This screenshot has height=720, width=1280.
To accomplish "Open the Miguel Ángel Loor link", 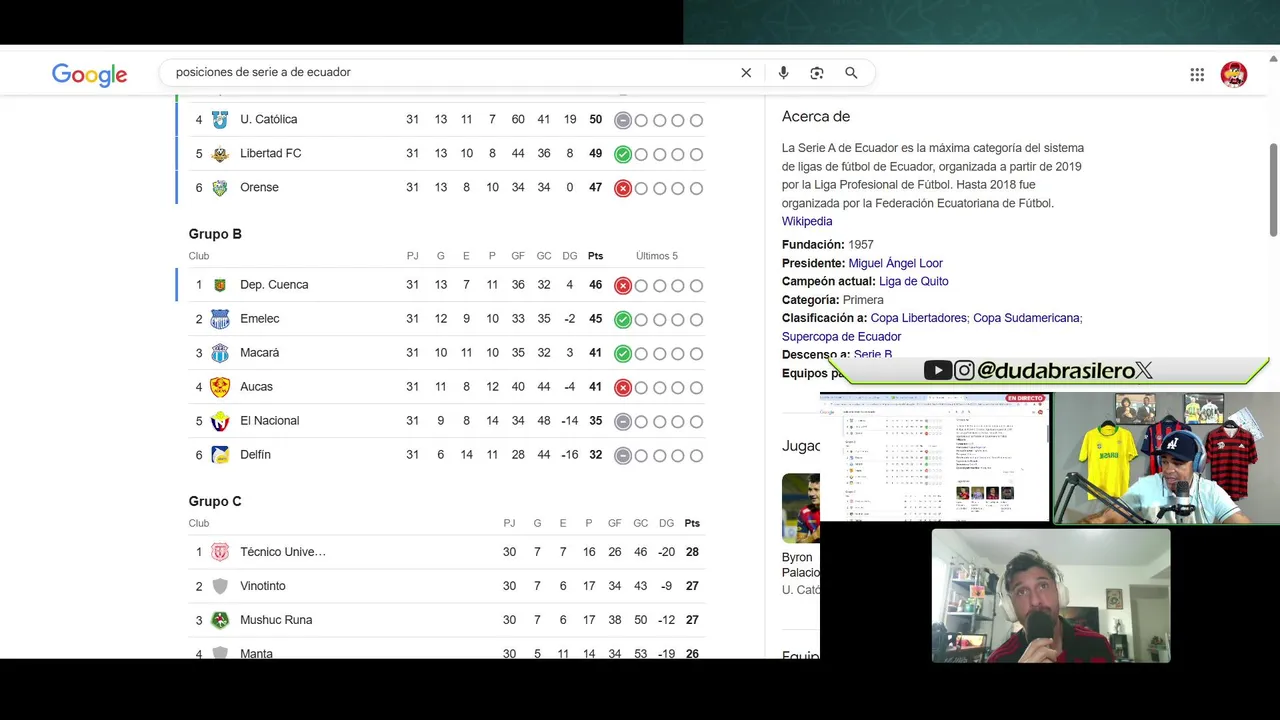I will [x=895, y=263].
